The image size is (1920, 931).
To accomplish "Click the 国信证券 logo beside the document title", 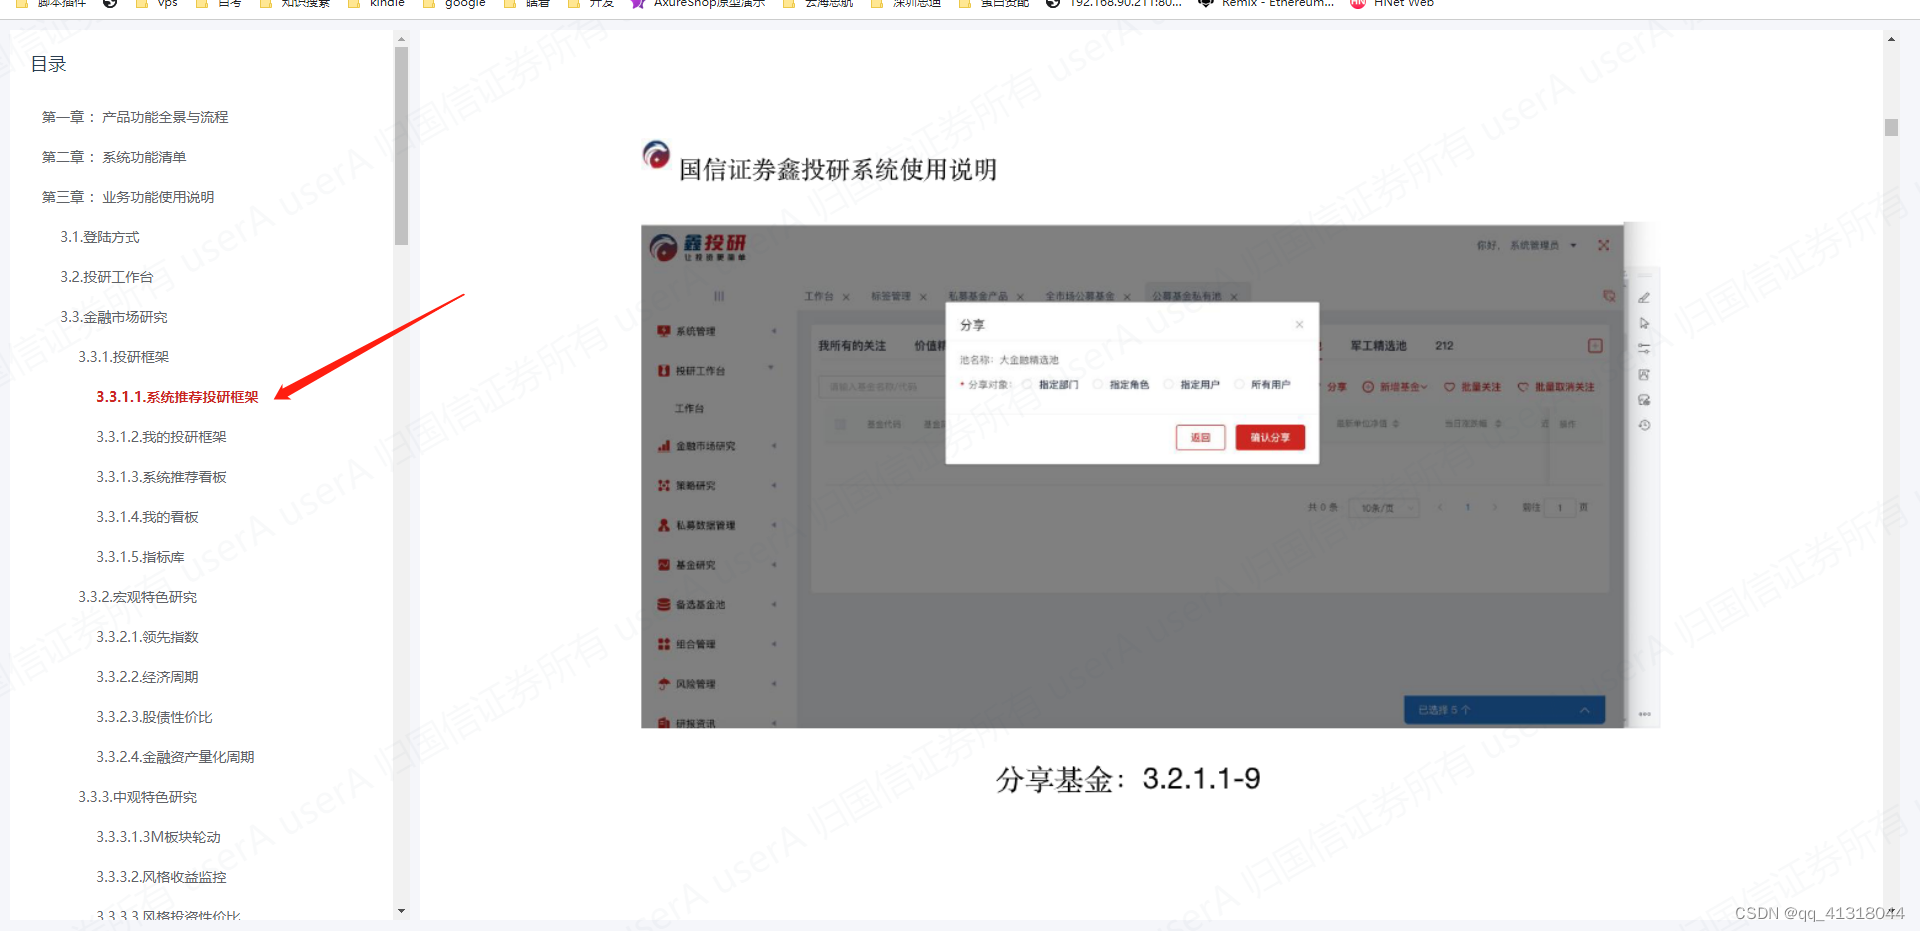I will (x=656, y=155).
